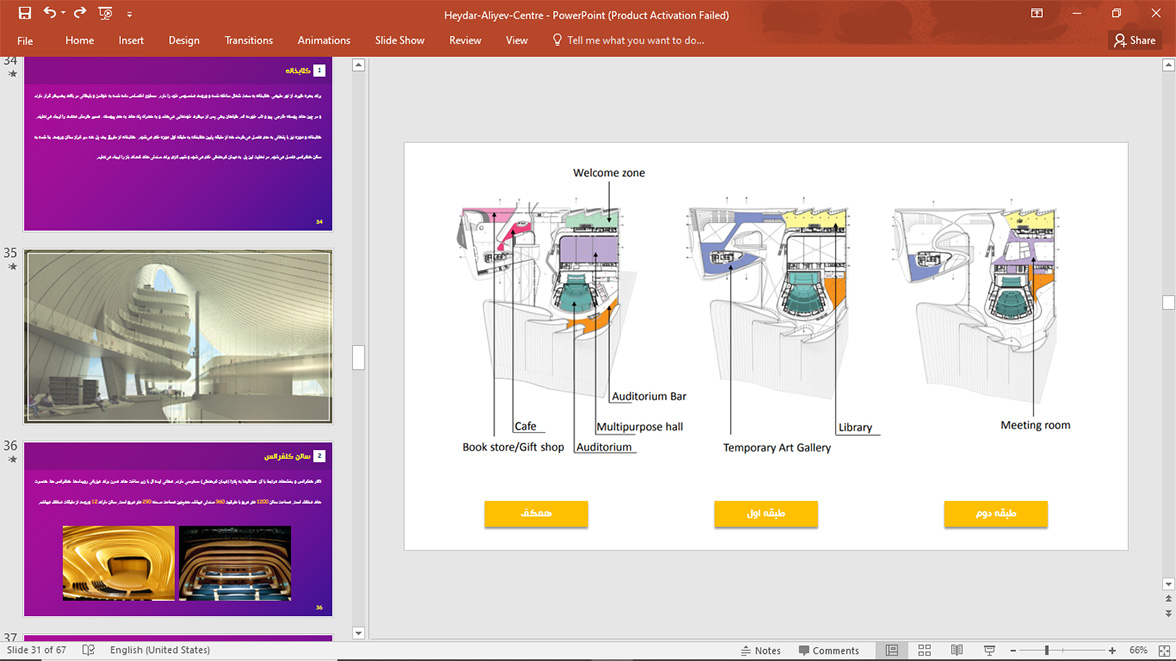Click "Slide 31 of 67" status indicator
This screenshot has width=1176, height=661.
(37, 650)
